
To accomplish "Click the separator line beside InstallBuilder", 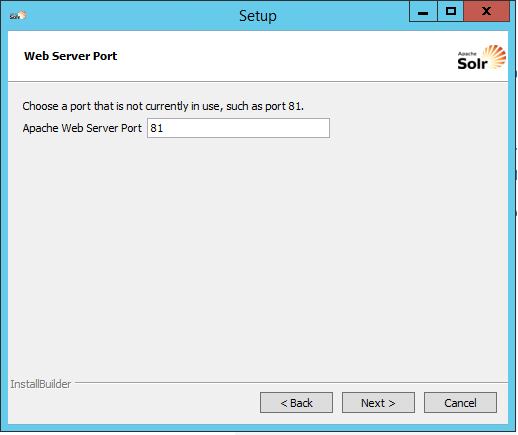I will [291, 383].
